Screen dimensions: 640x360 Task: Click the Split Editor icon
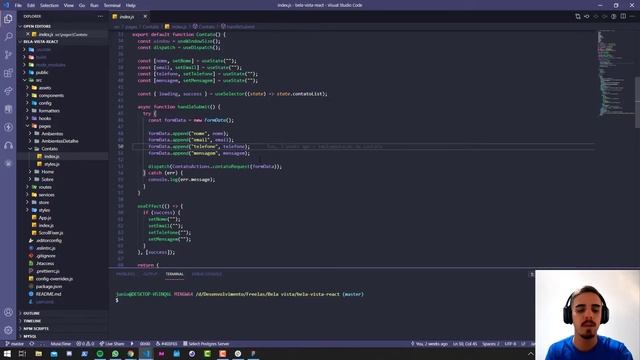point(623,16)
